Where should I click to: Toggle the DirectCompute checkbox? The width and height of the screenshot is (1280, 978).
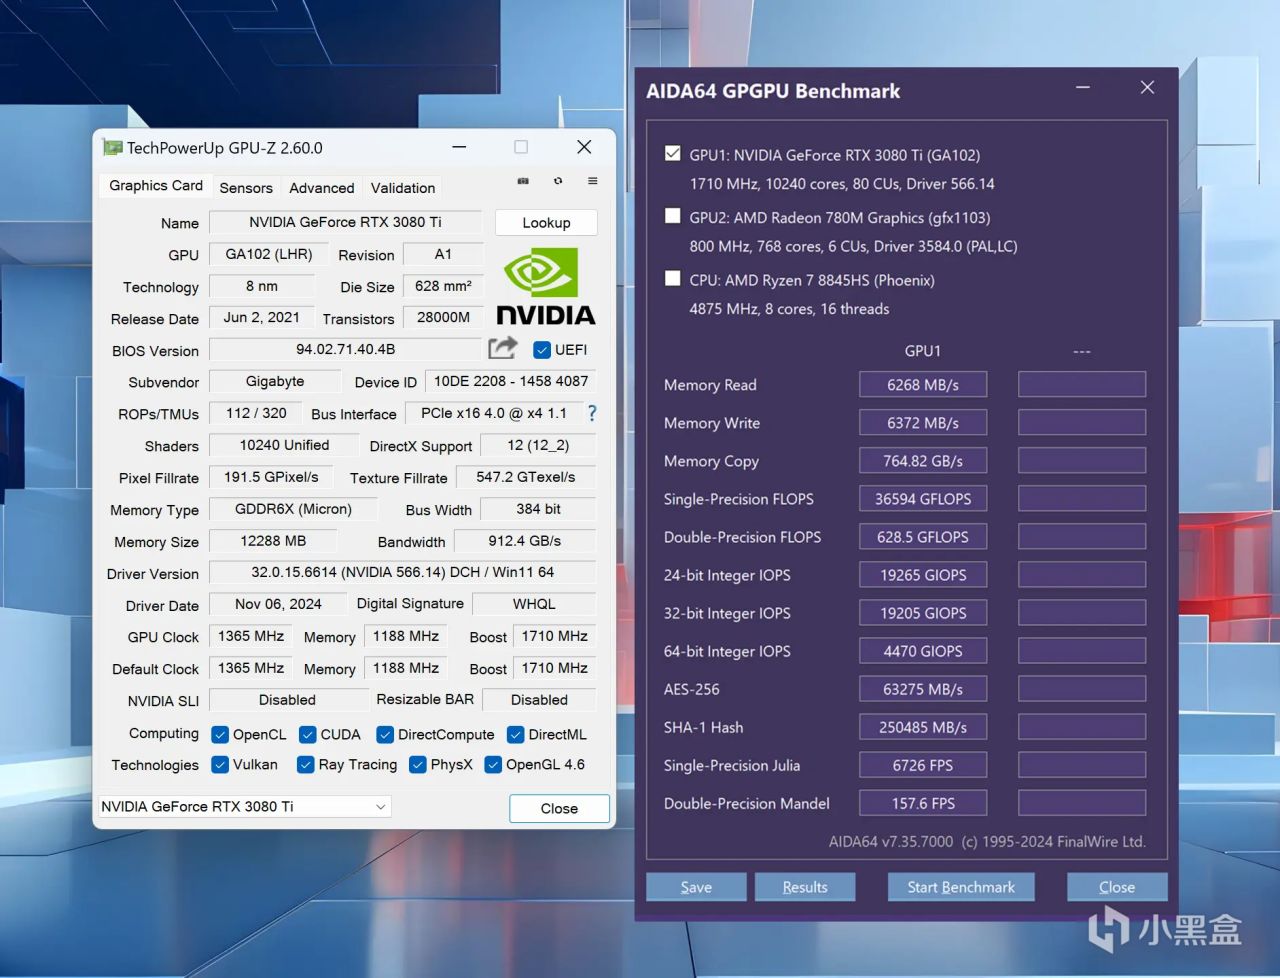click(x=385, y=735)
